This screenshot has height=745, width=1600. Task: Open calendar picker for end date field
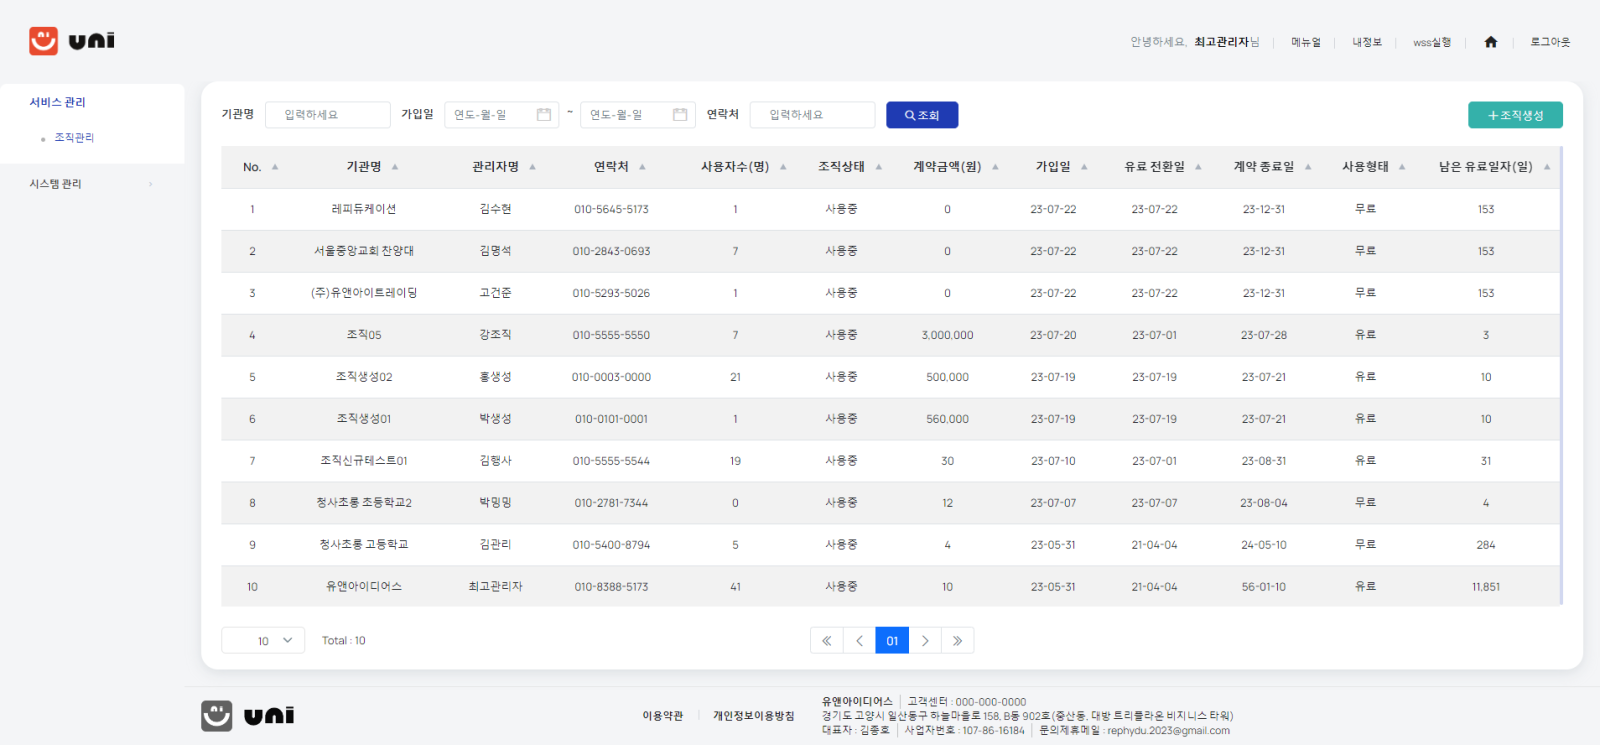click(680, 115)
